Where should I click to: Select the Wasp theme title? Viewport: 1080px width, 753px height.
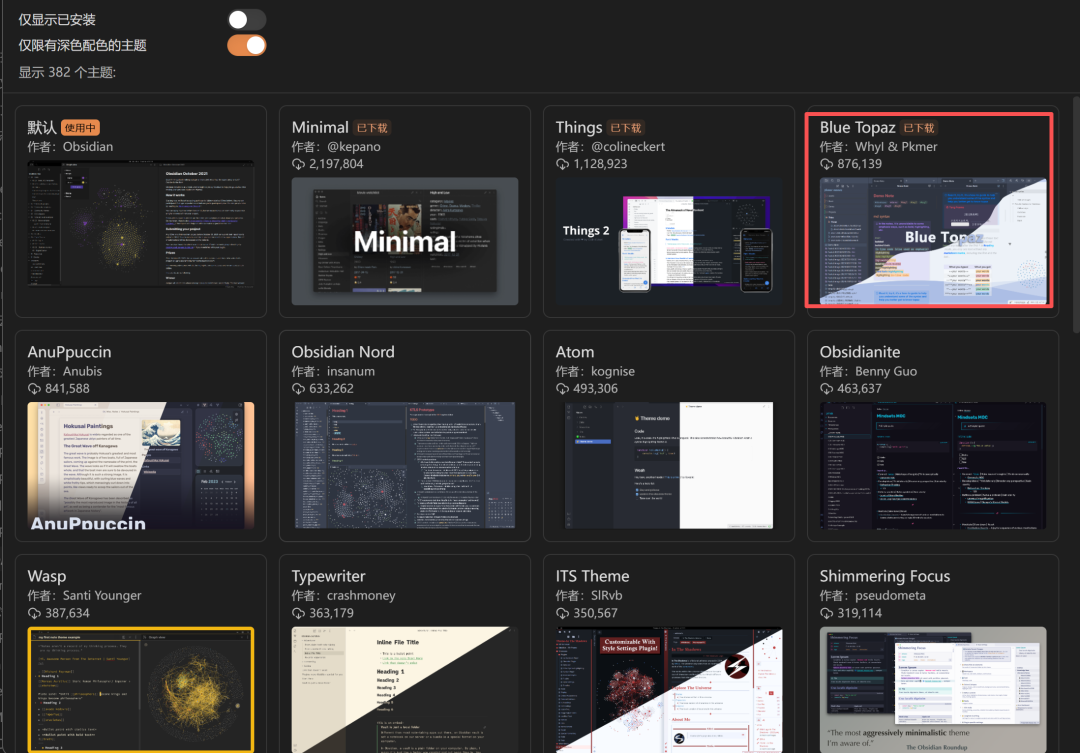click(47, 577)
